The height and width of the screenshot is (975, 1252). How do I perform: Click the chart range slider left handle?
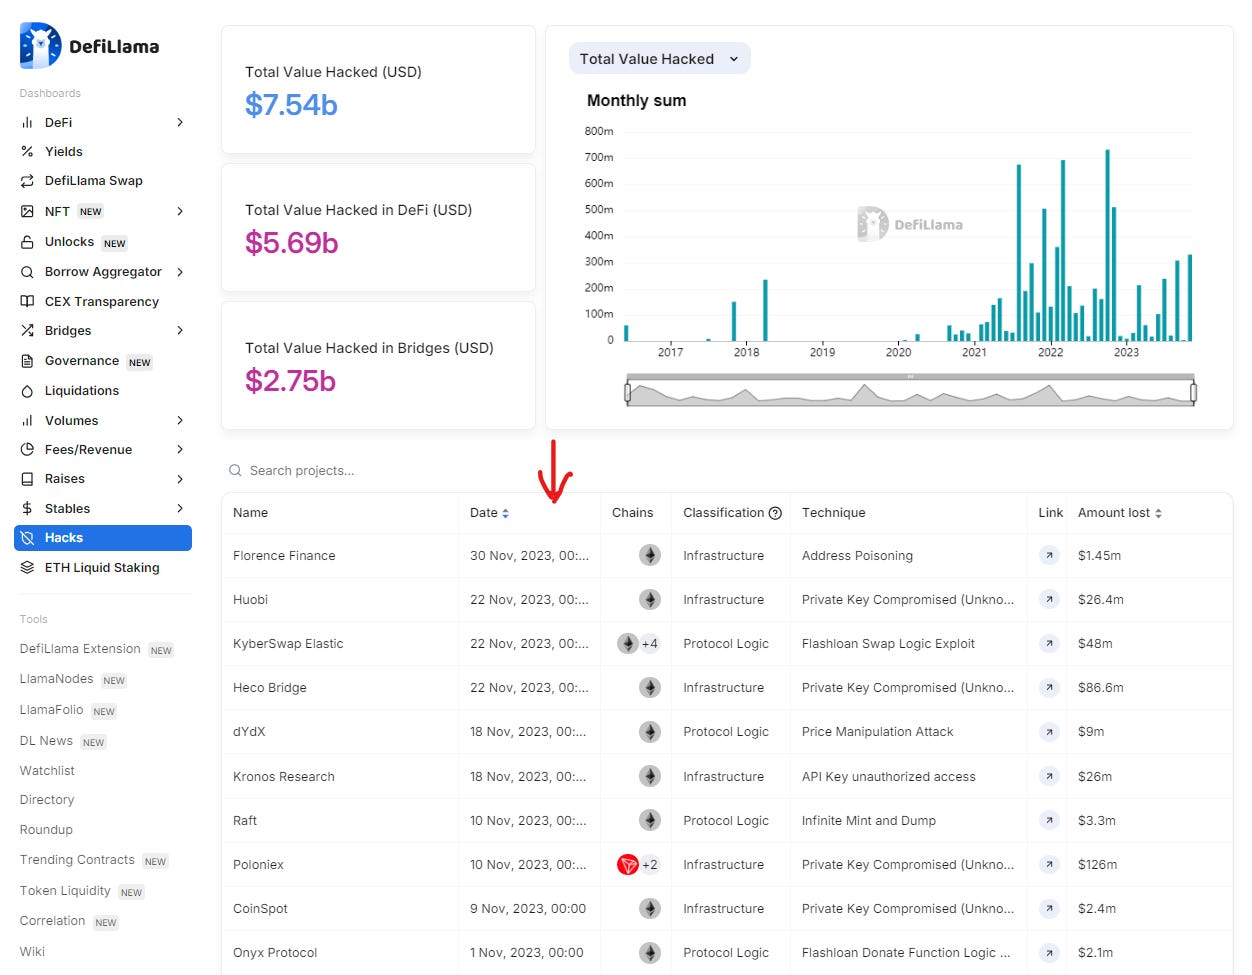point(628,393)
